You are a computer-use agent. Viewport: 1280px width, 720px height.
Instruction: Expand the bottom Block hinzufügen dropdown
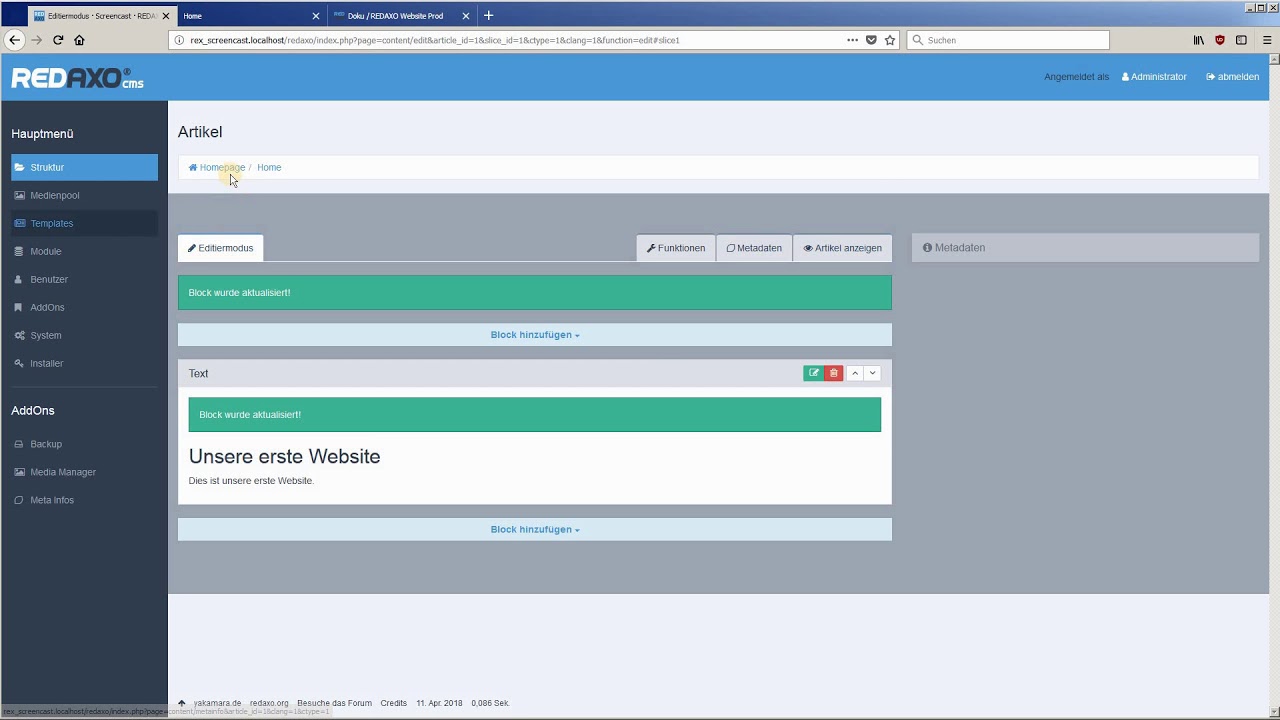[x=534, y=530]
